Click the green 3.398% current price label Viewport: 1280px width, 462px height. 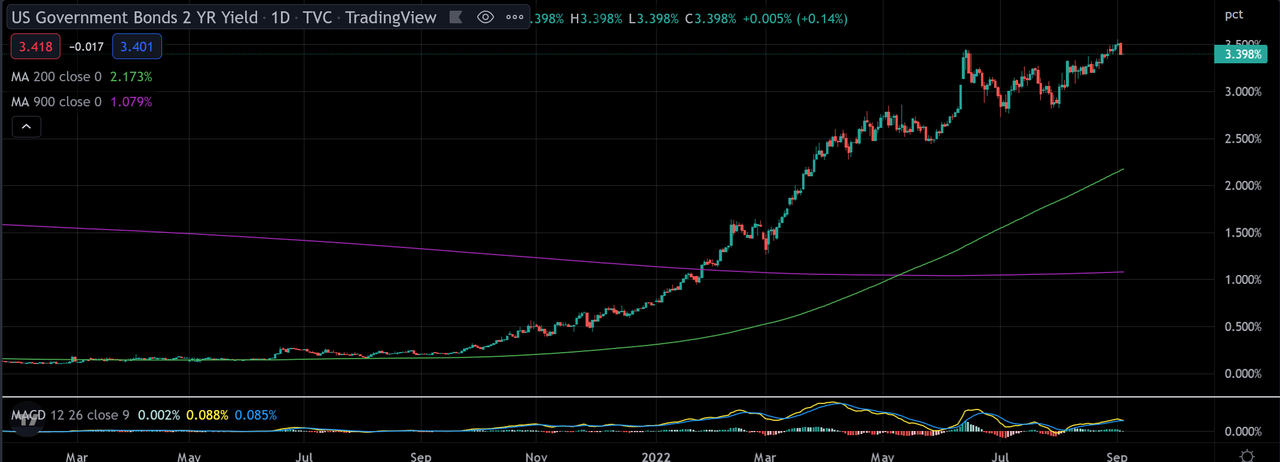(1240, 54)
